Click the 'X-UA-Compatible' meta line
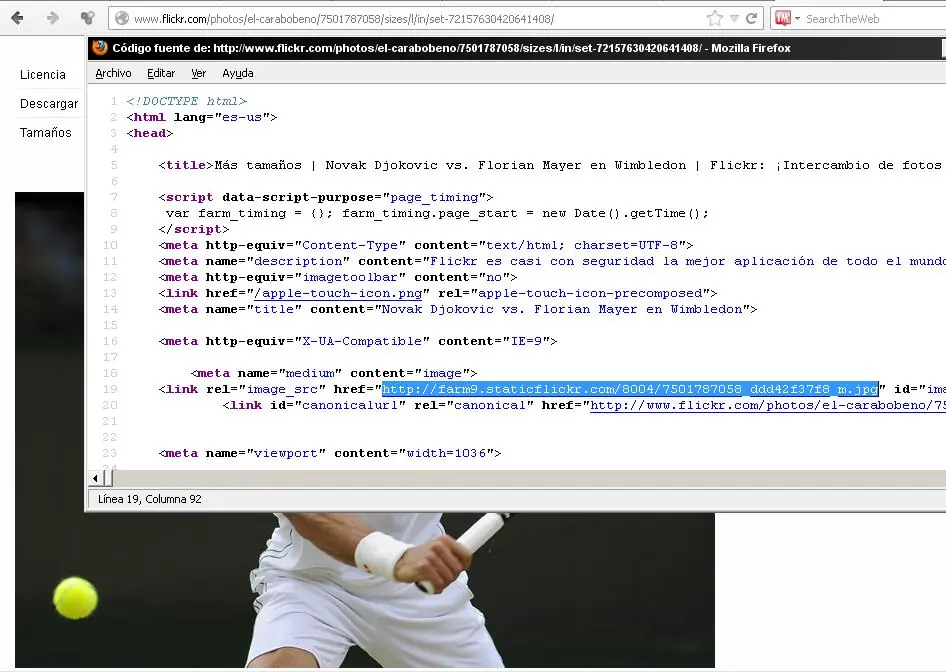Image resolution: width=946 pixels, height=672 pixels. click(358, 341)
